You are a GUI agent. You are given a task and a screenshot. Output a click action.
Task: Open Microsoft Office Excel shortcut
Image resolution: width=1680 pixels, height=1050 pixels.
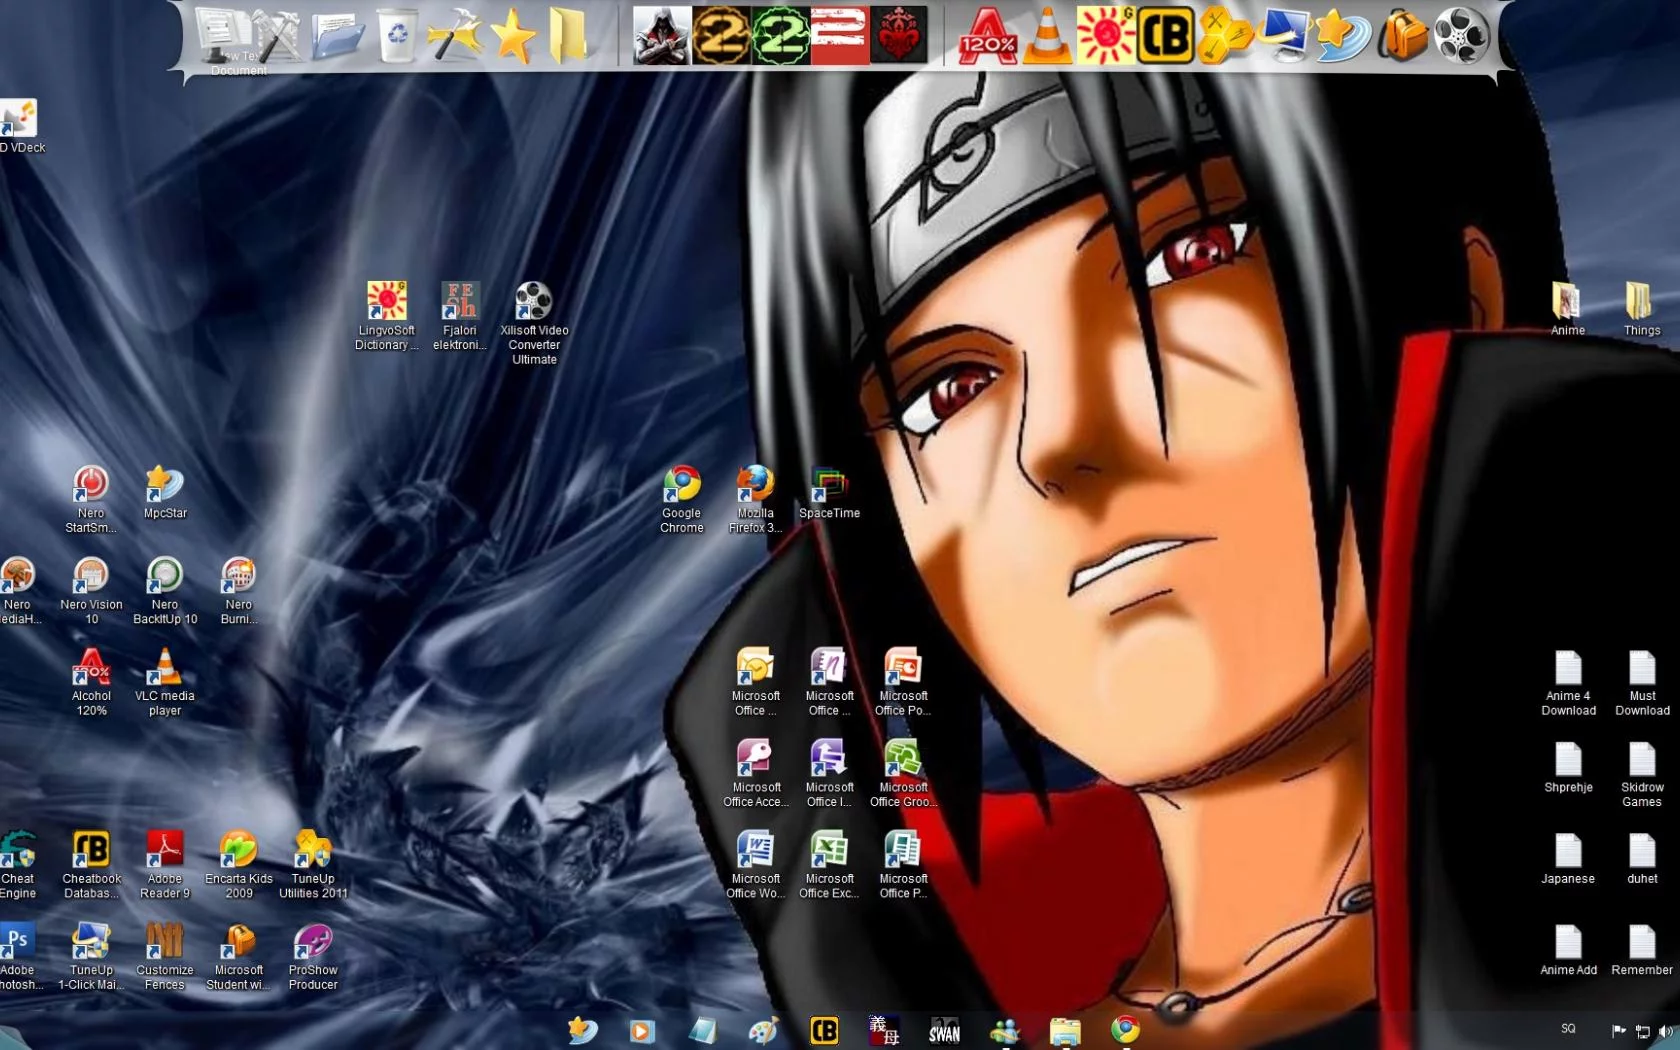coord(829,865)
